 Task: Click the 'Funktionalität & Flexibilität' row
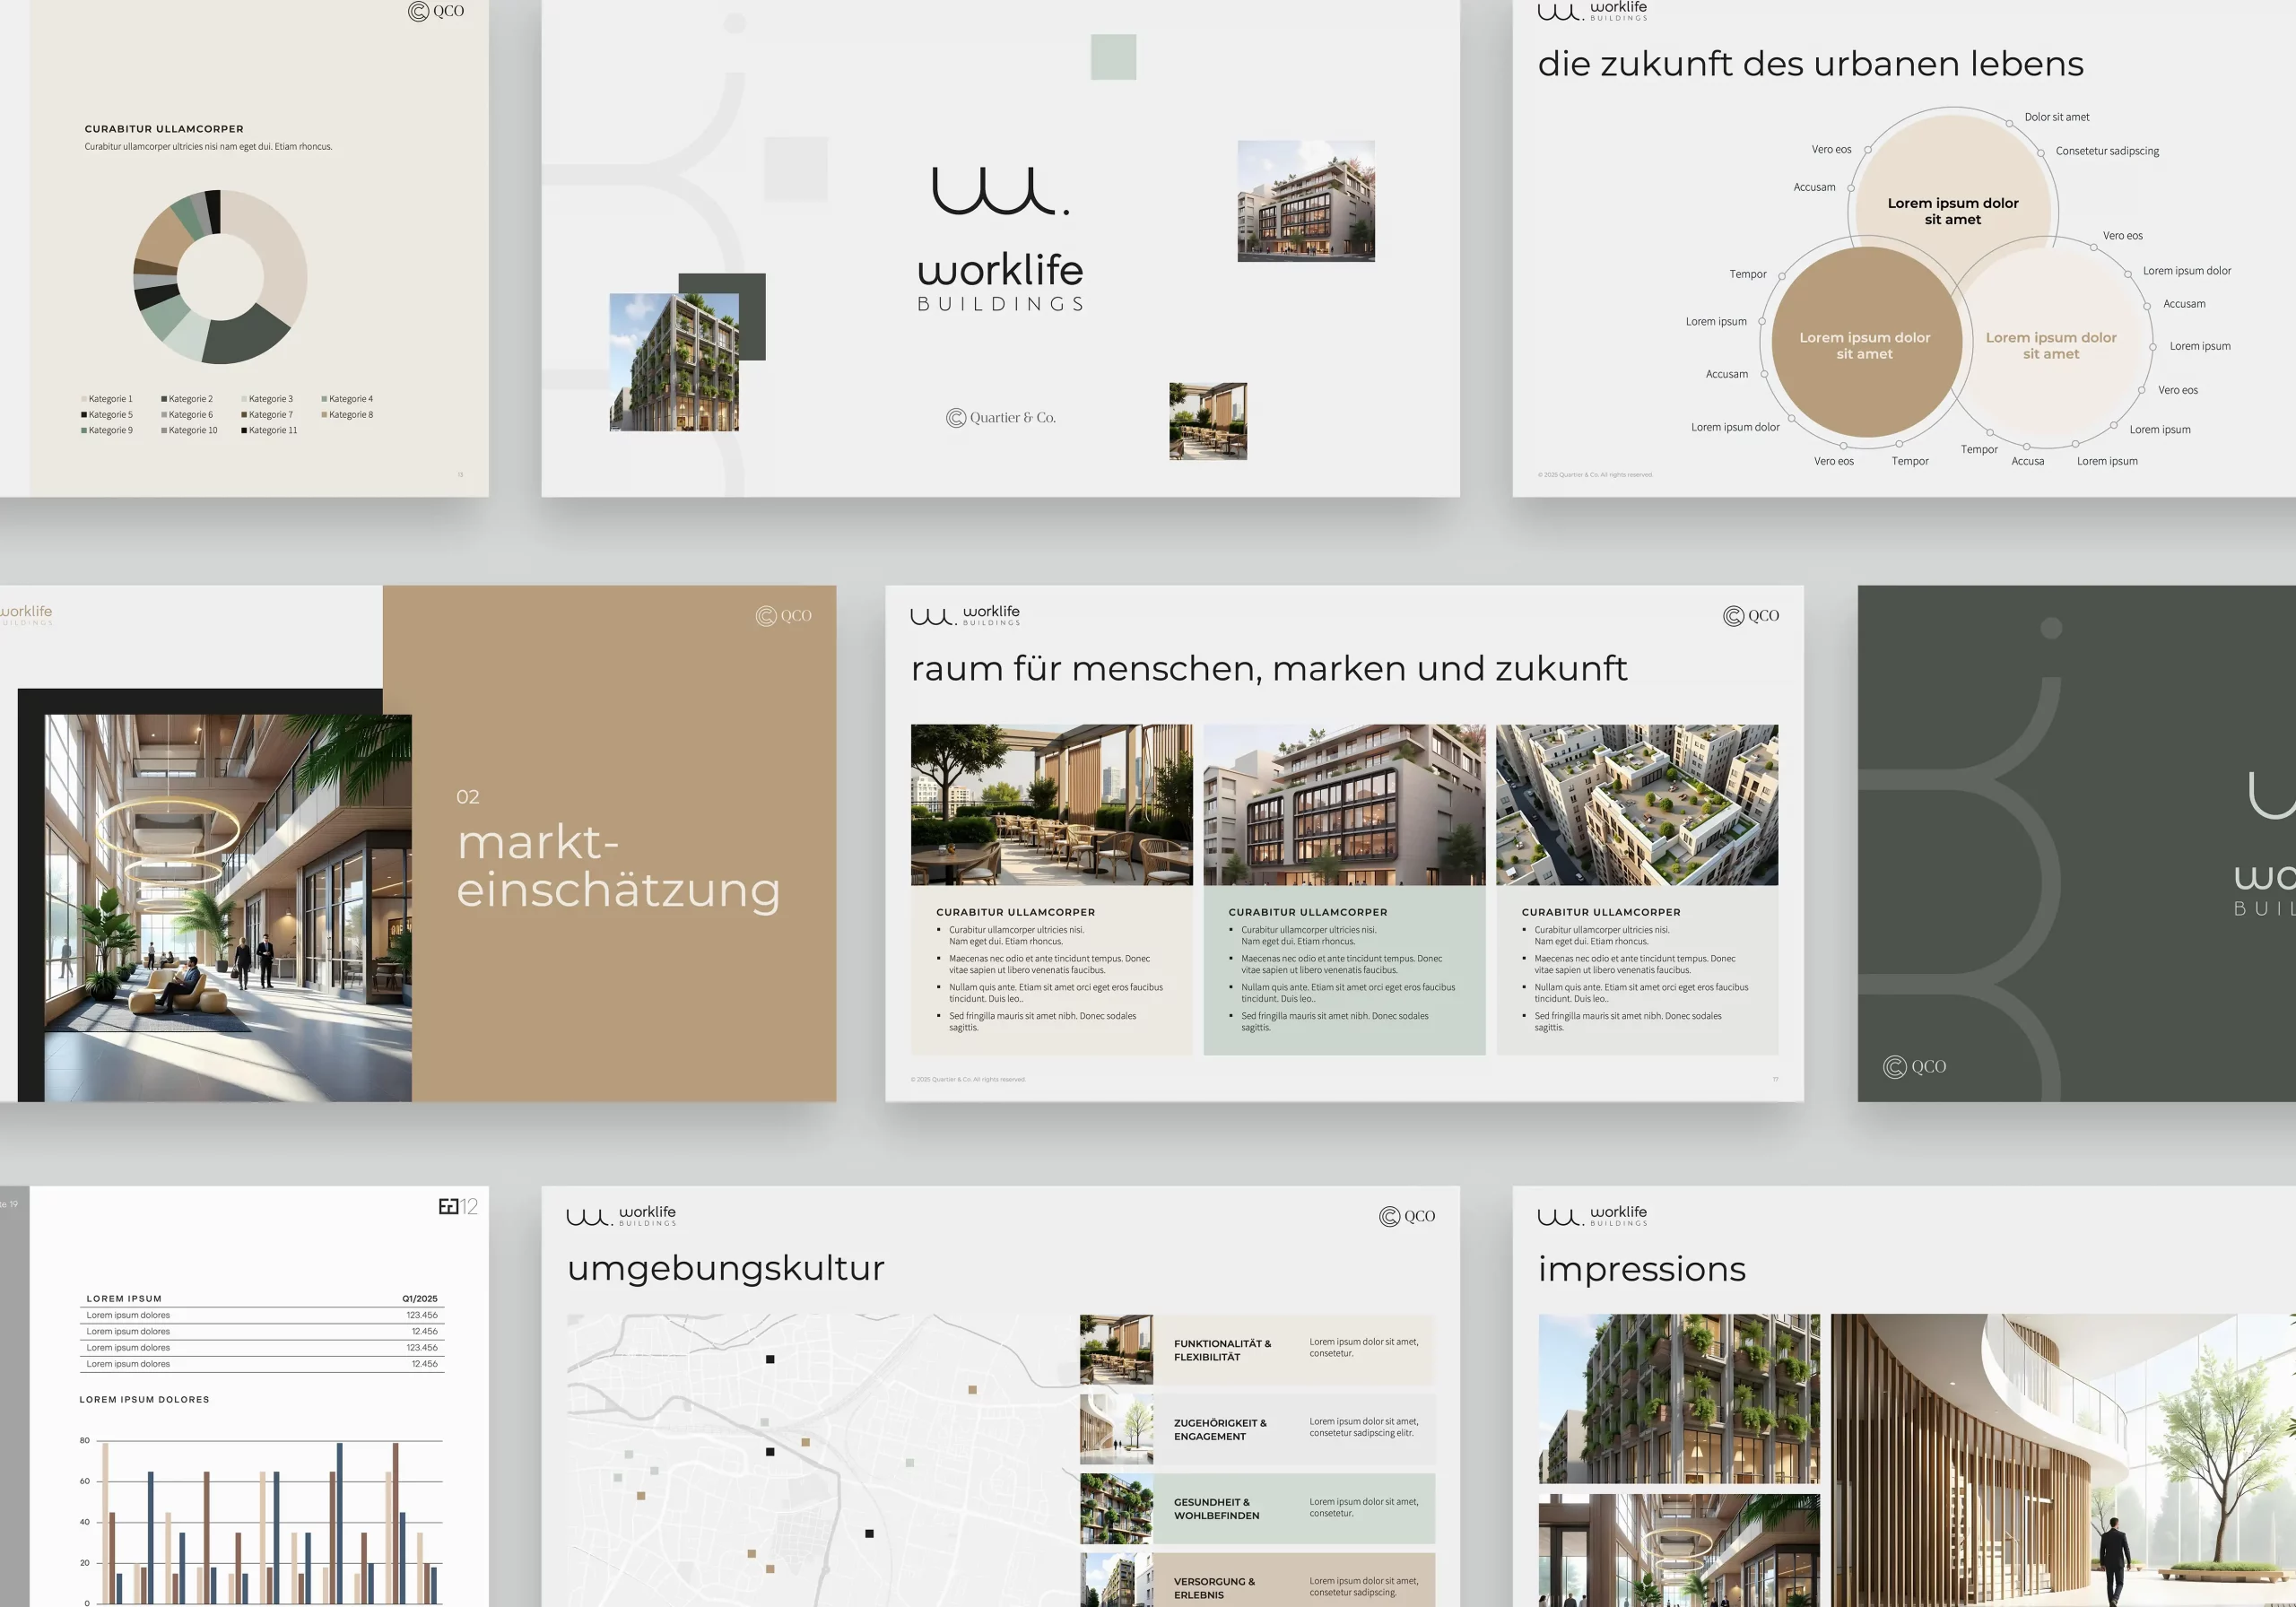(x=1257, y=1350)
